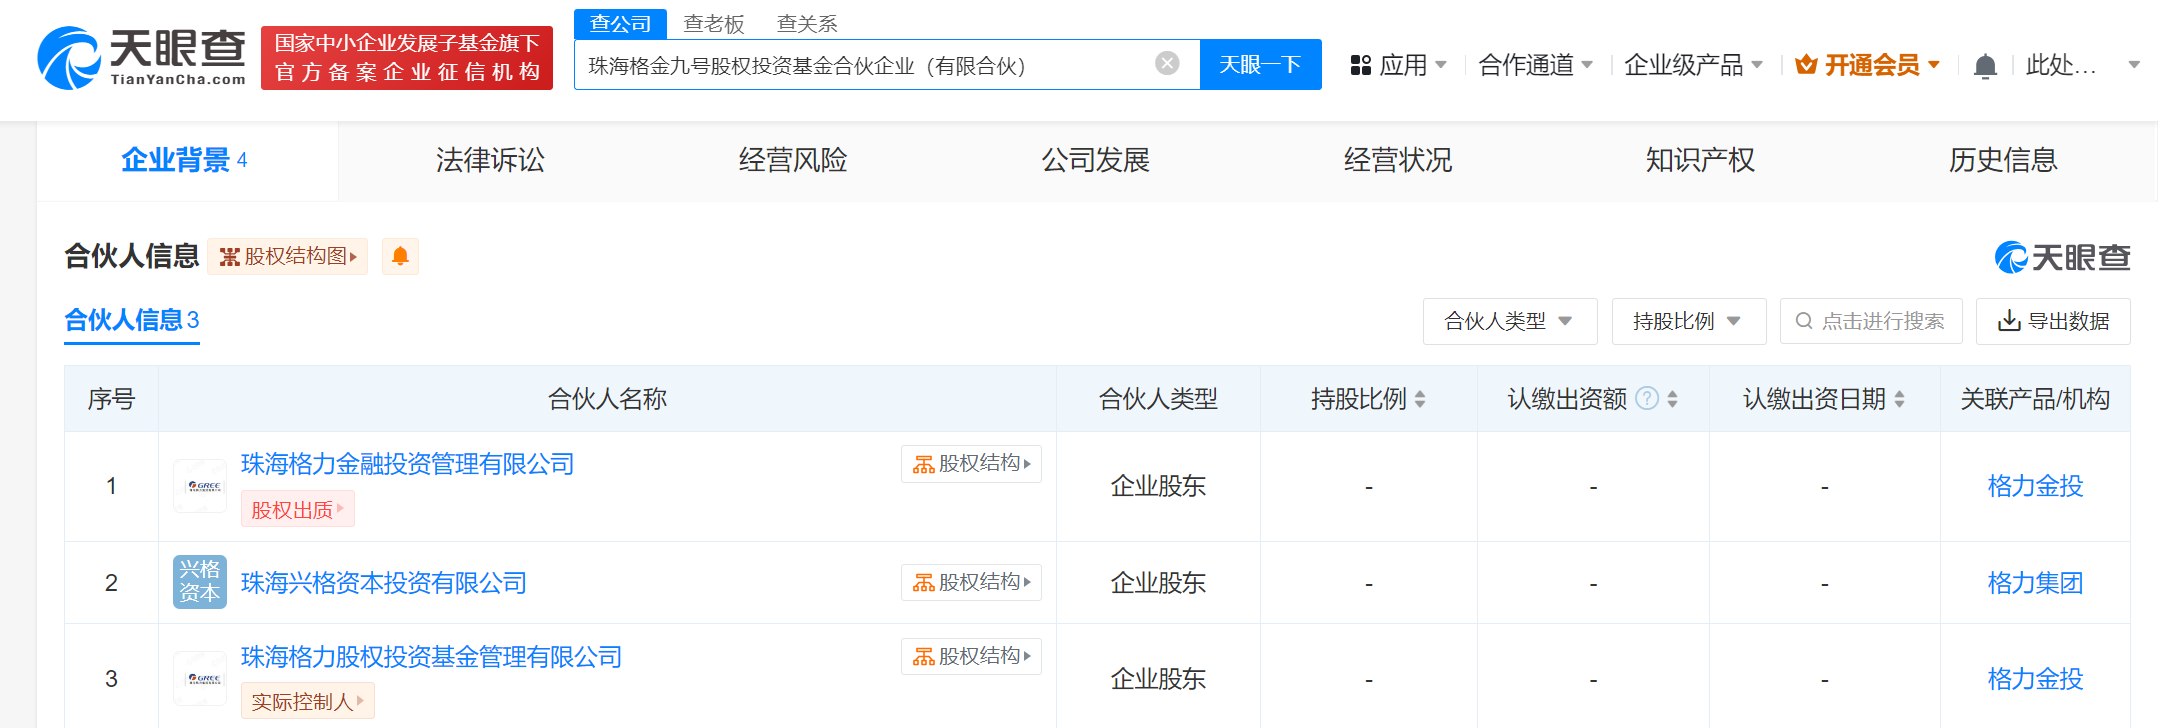The image size is (2158, 728).
Task: Click the 认缴出资额 question mark help icon
Action: click(1647, 399)
